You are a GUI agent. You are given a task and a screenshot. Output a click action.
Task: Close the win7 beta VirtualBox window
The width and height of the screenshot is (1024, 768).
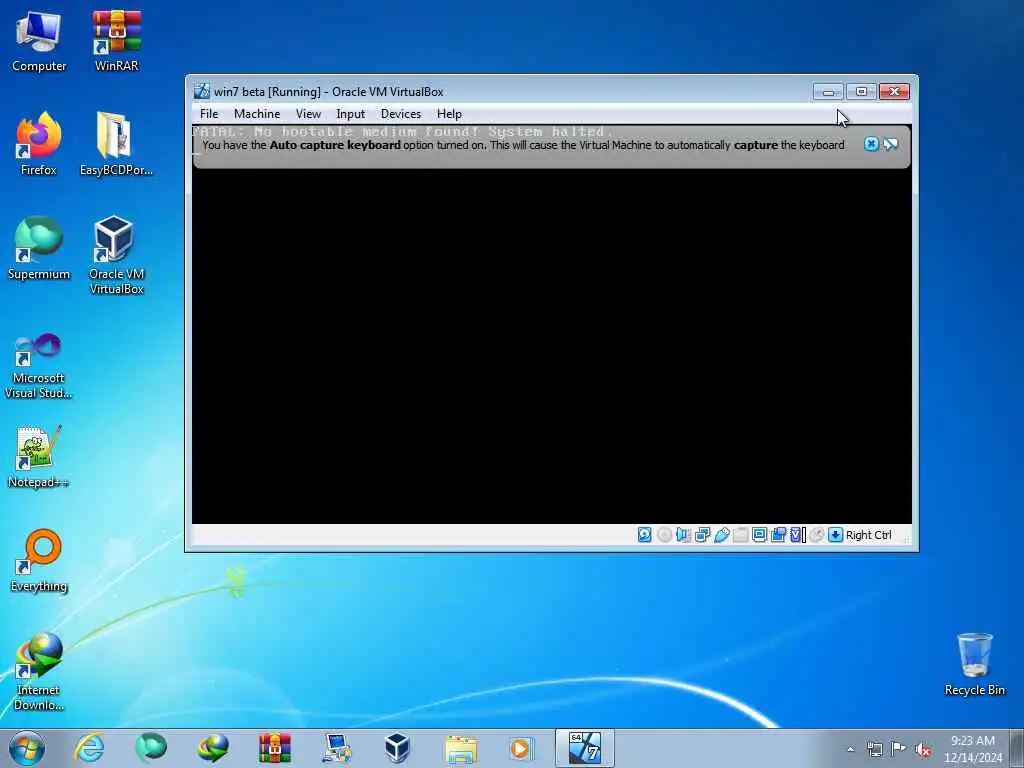[x=894, y=91]
